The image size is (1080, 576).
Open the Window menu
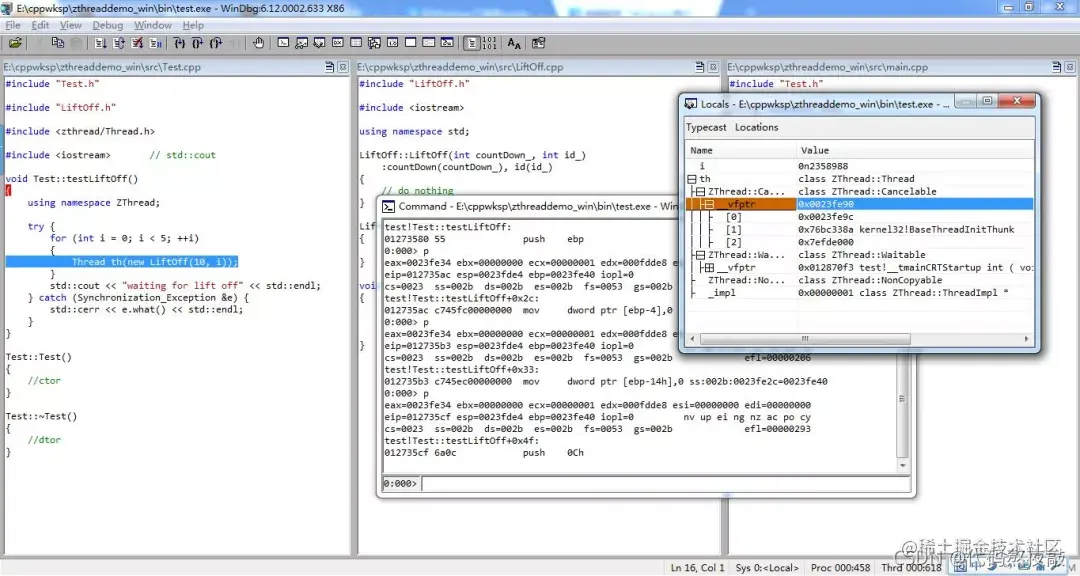tap(153, 25)
